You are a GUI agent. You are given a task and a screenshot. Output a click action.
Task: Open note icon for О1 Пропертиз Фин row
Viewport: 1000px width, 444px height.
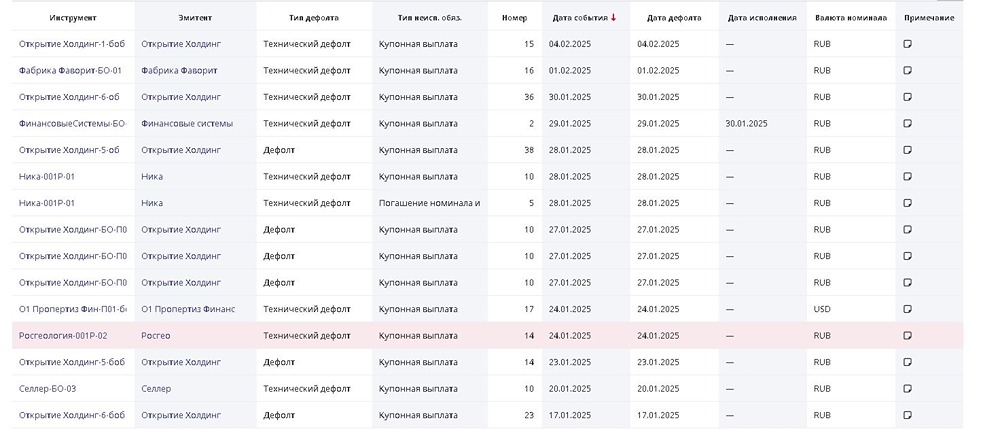coord(907,309)
